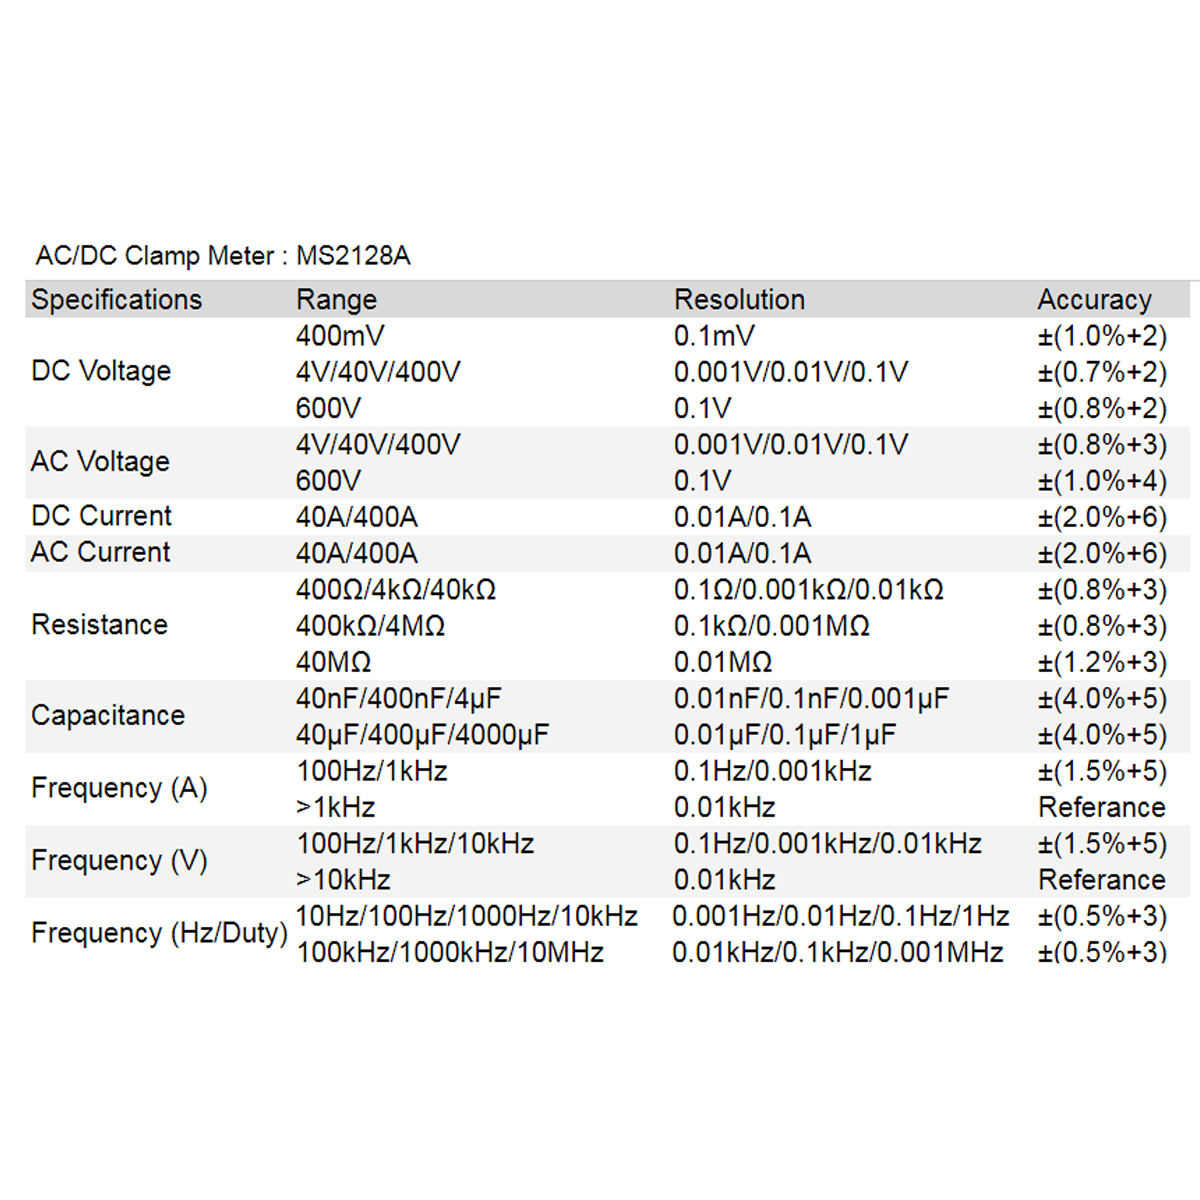The height and width of the screenshot is (1200, 1200).
Task: Select the AC Voltage row label
Action: coord(100,462)
